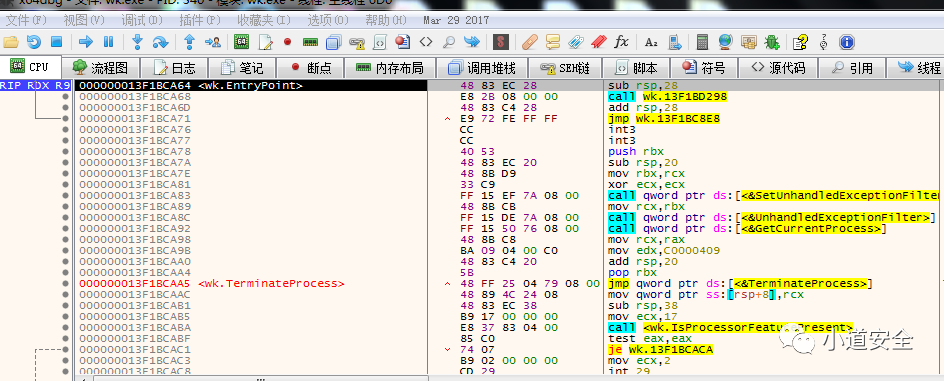Open the manual question-document icon

coord(800,42)
